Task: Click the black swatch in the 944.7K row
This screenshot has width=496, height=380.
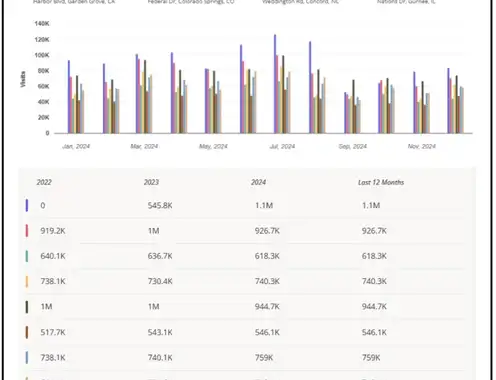Action: [27, 307]
